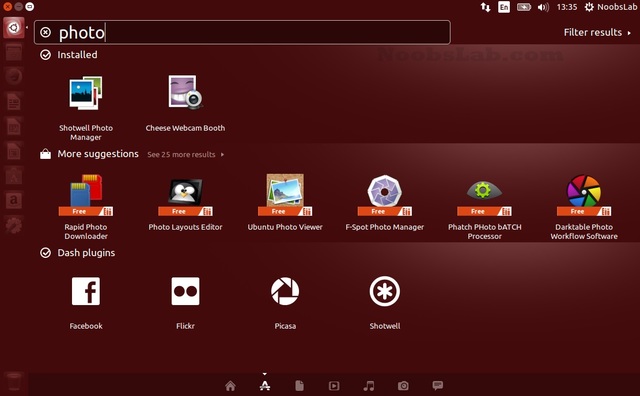The width and height of the screenshot is (640, 396).
Task: Open the battery indicator menu
Action: (x=524, y=7)
